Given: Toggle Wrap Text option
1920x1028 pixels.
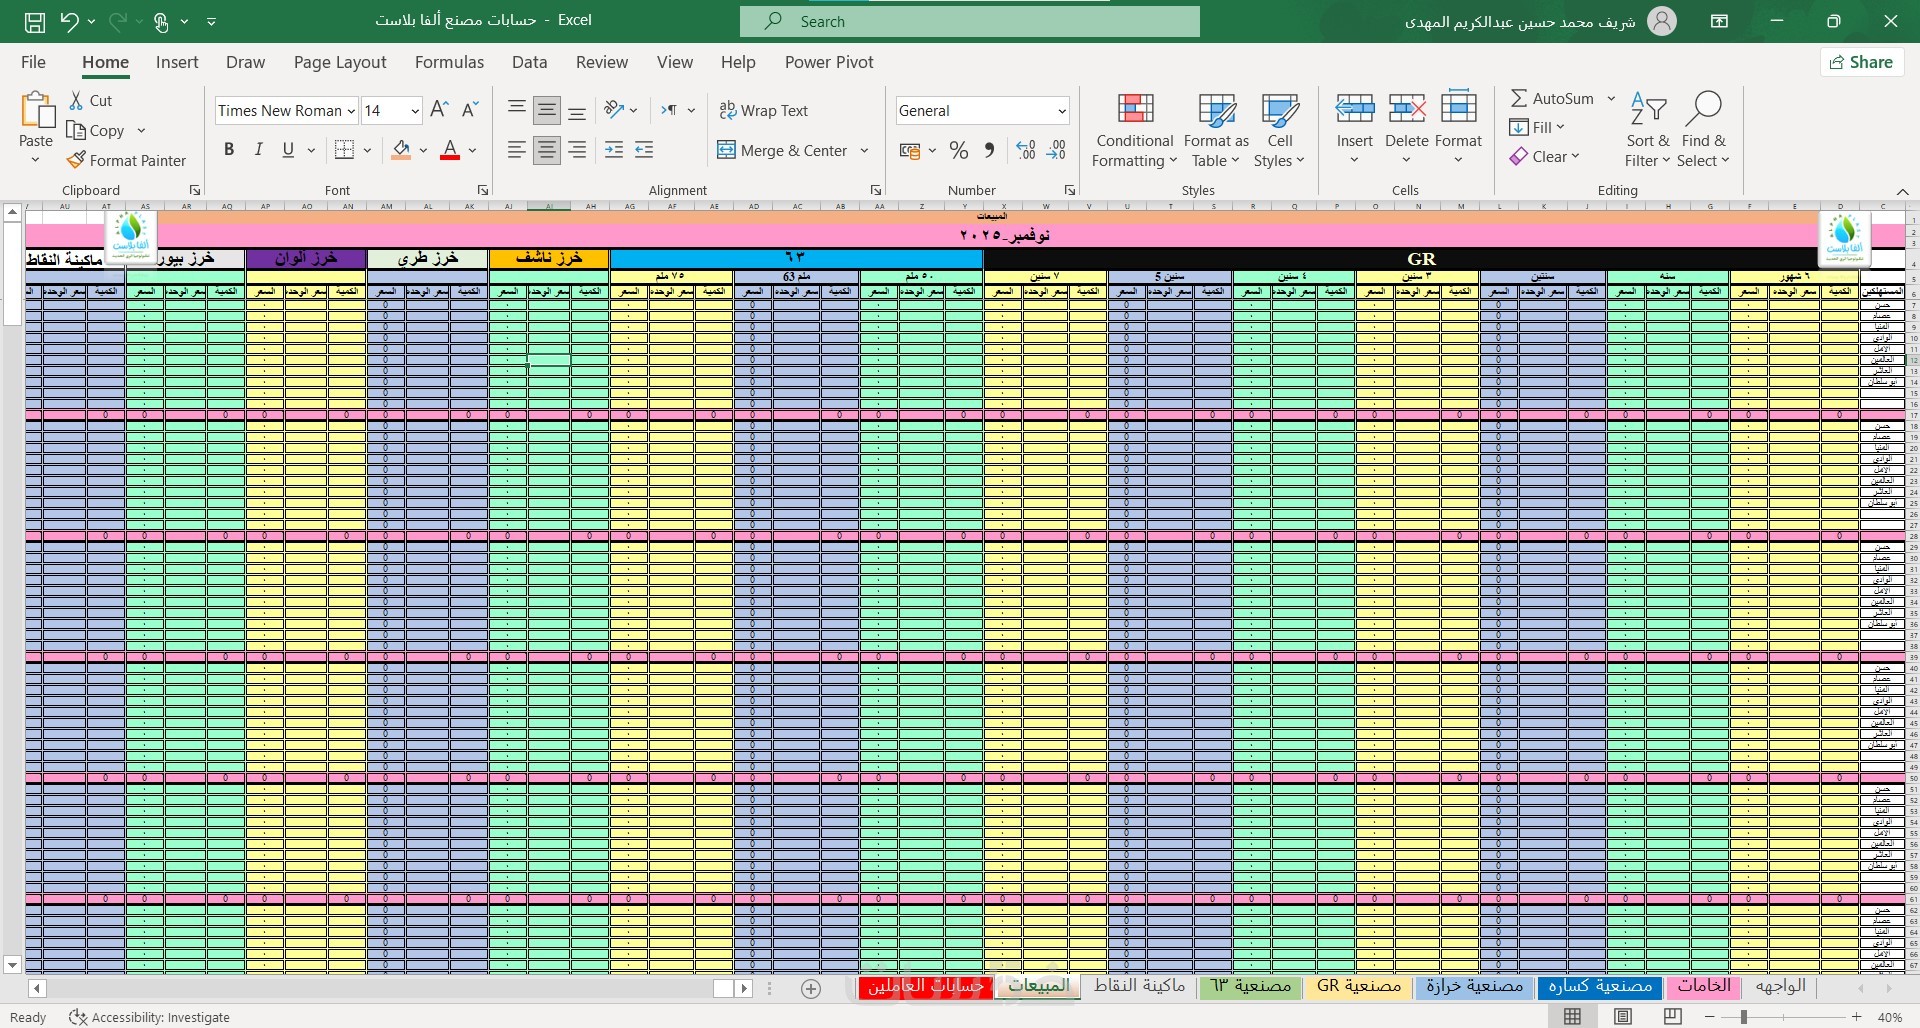Looking at the screenshot, I should 763,111.
